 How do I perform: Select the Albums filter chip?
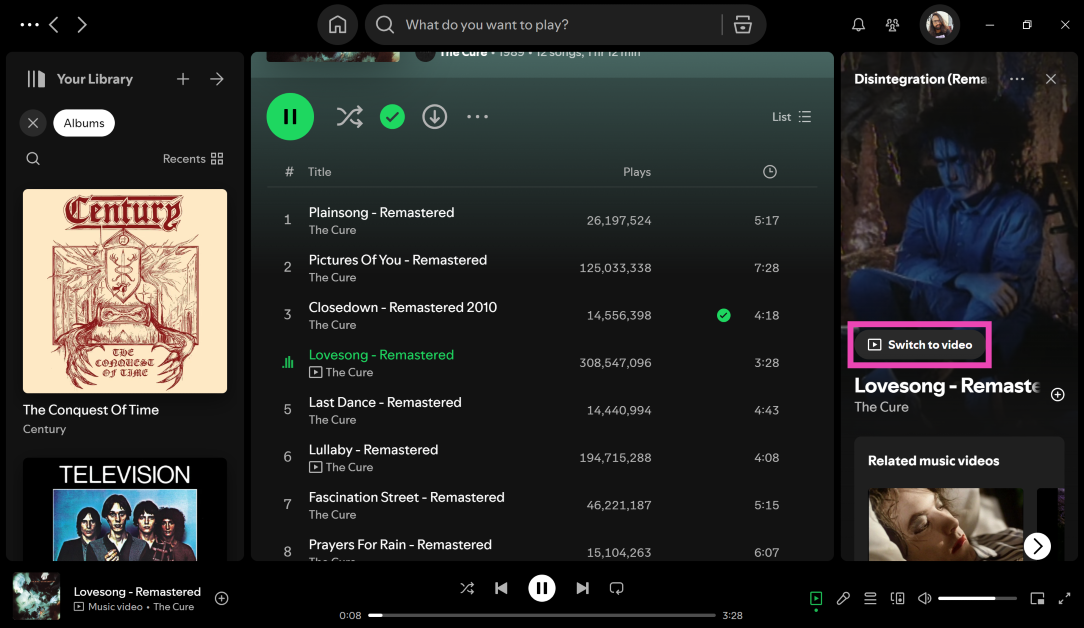tap(84, 123)
